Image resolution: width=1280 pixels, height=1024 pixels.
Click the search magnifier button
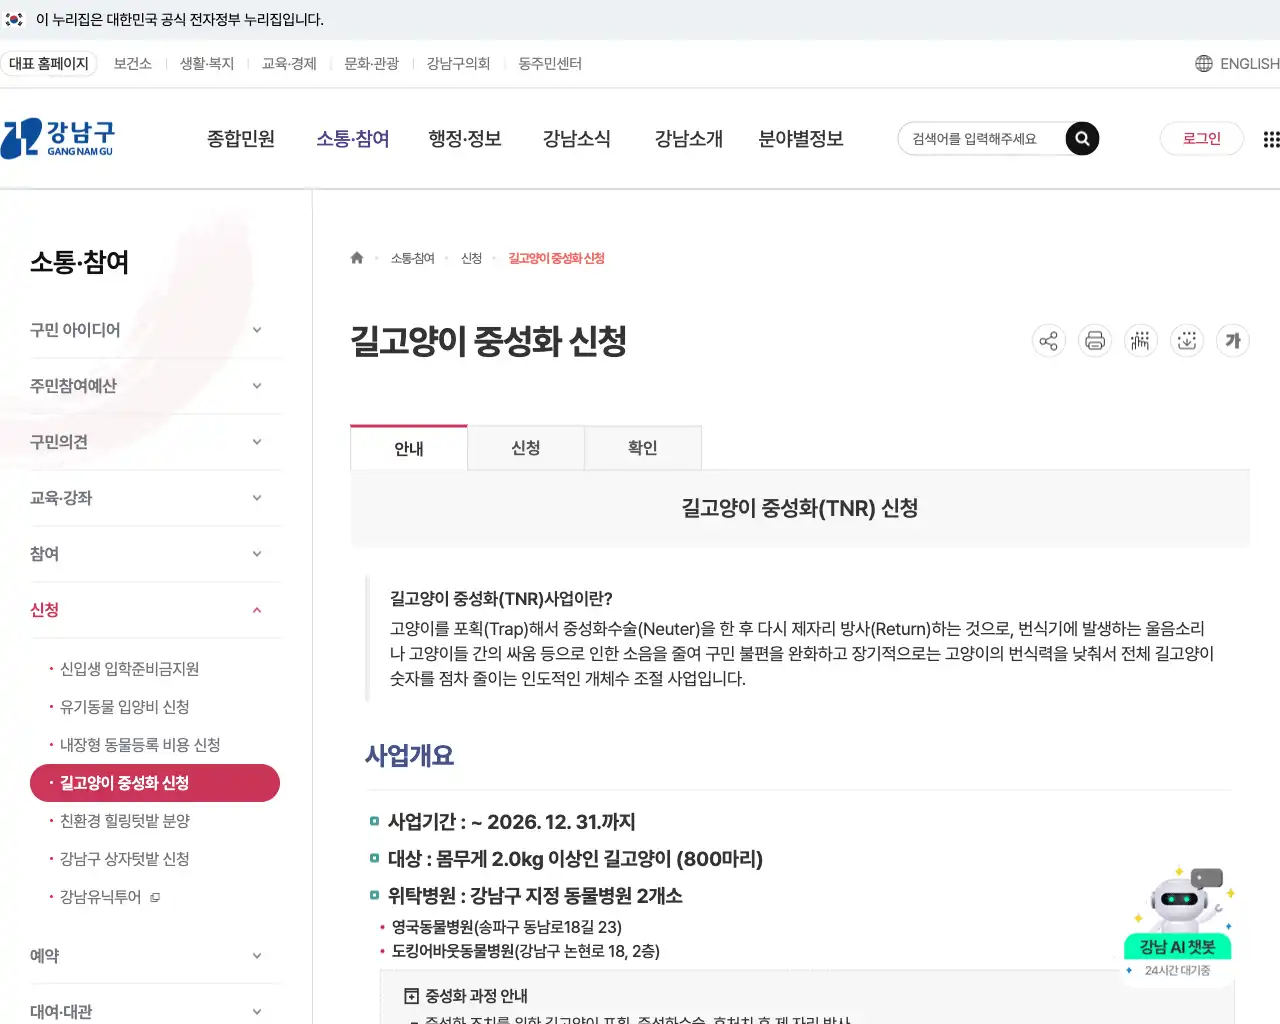tap(1082, 139)
